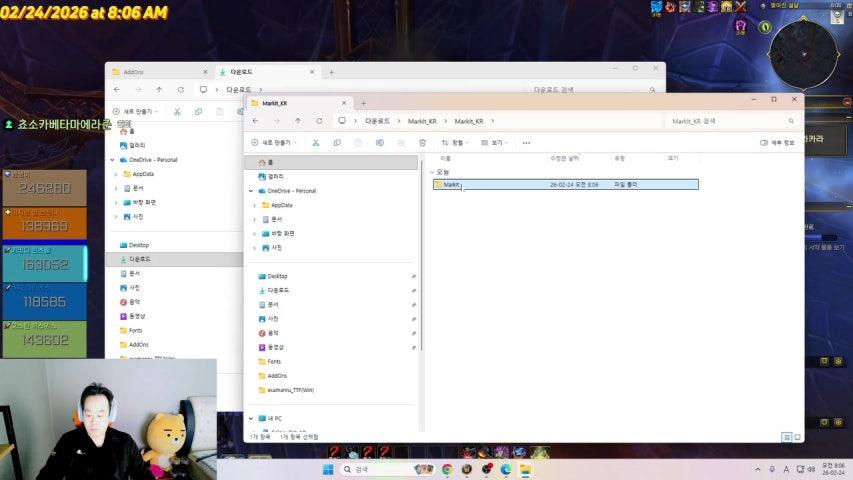The image size is (853, 480).
Task: Open the 보기 view dropdown
Action: click(x=496, y=143)
